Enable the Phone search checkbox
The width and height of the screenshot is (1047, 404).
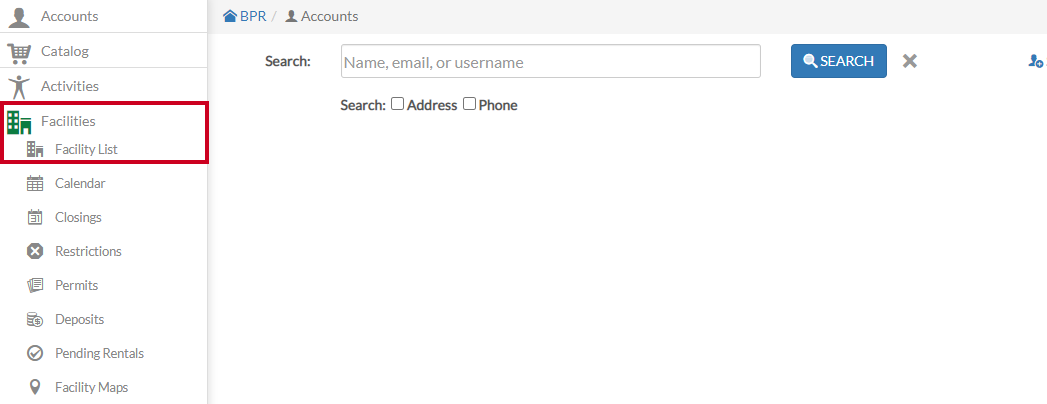pos(469,104)
